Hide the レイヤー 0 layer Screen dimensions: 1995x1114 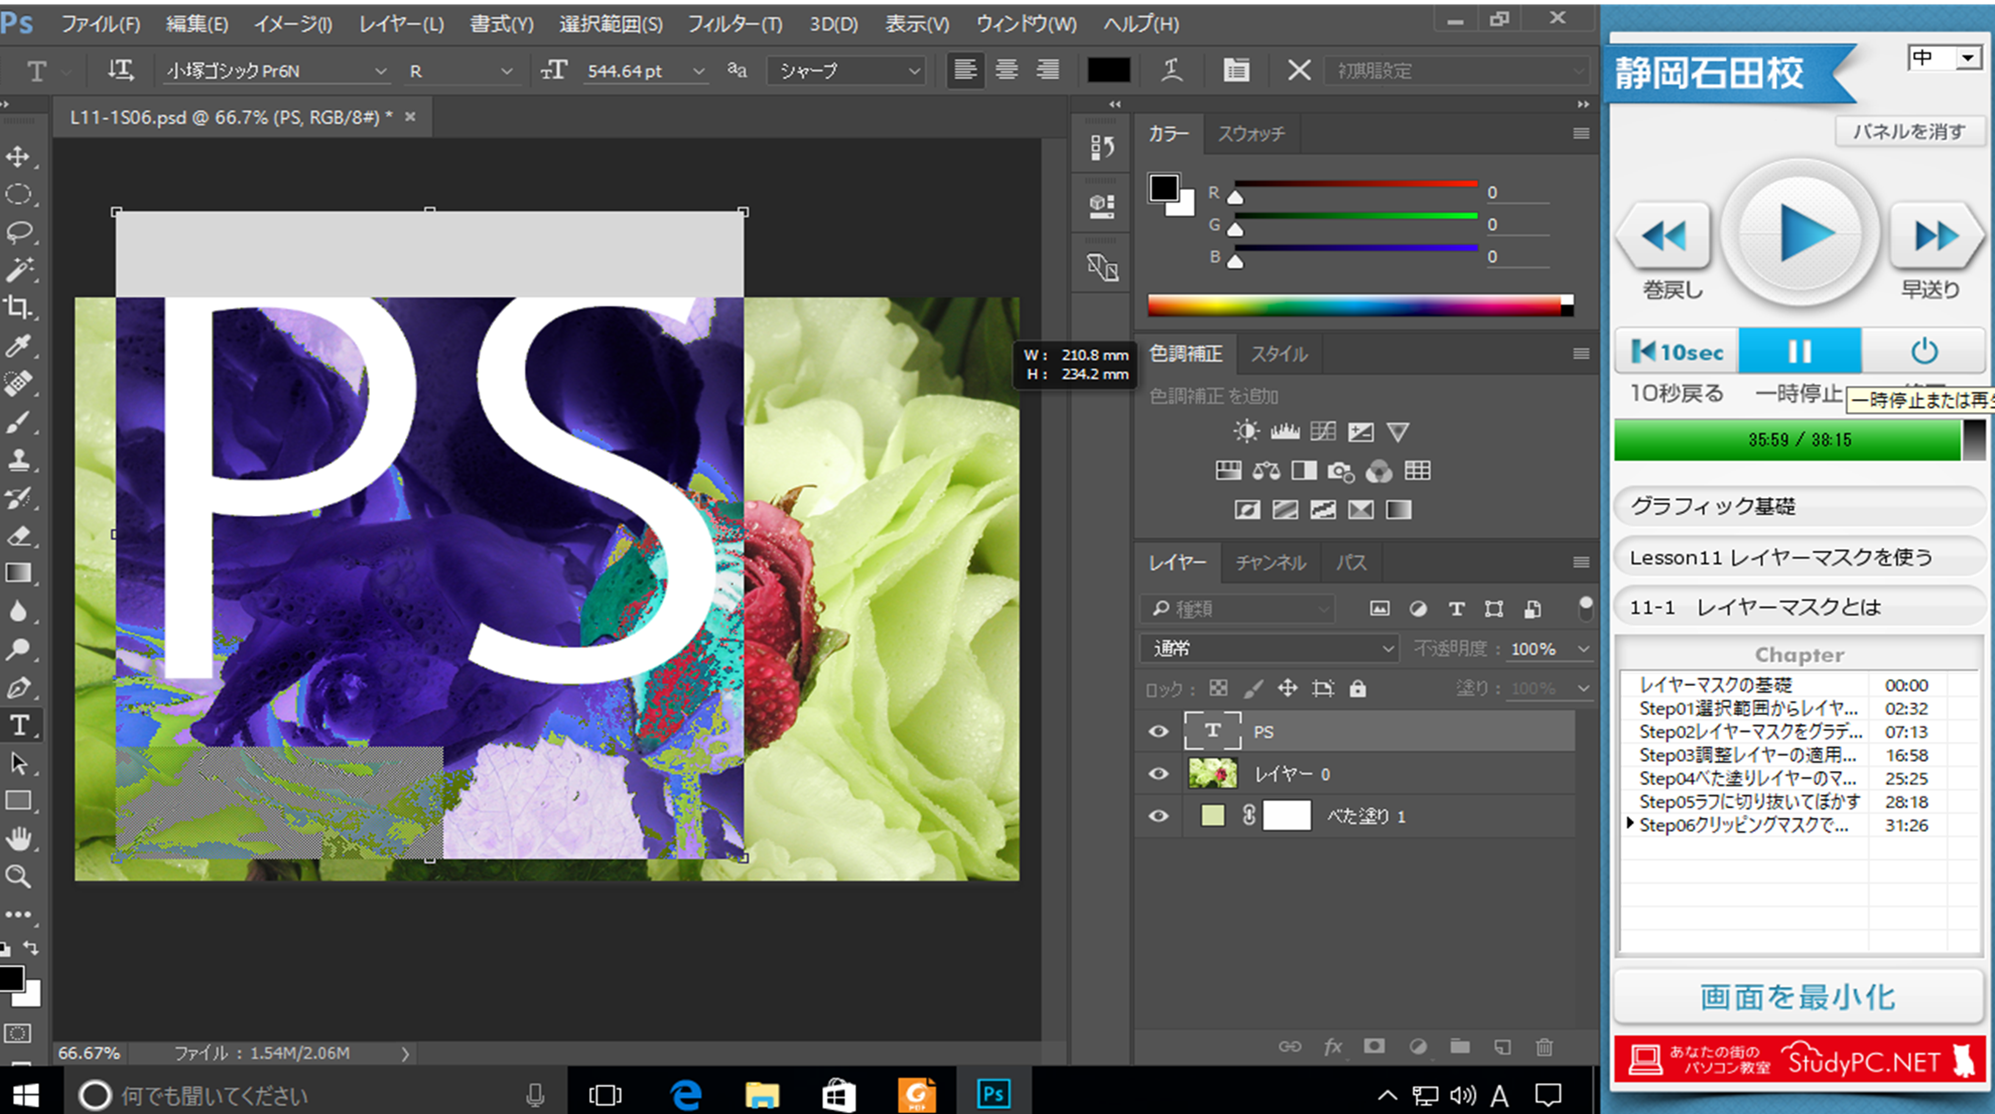1159,774
